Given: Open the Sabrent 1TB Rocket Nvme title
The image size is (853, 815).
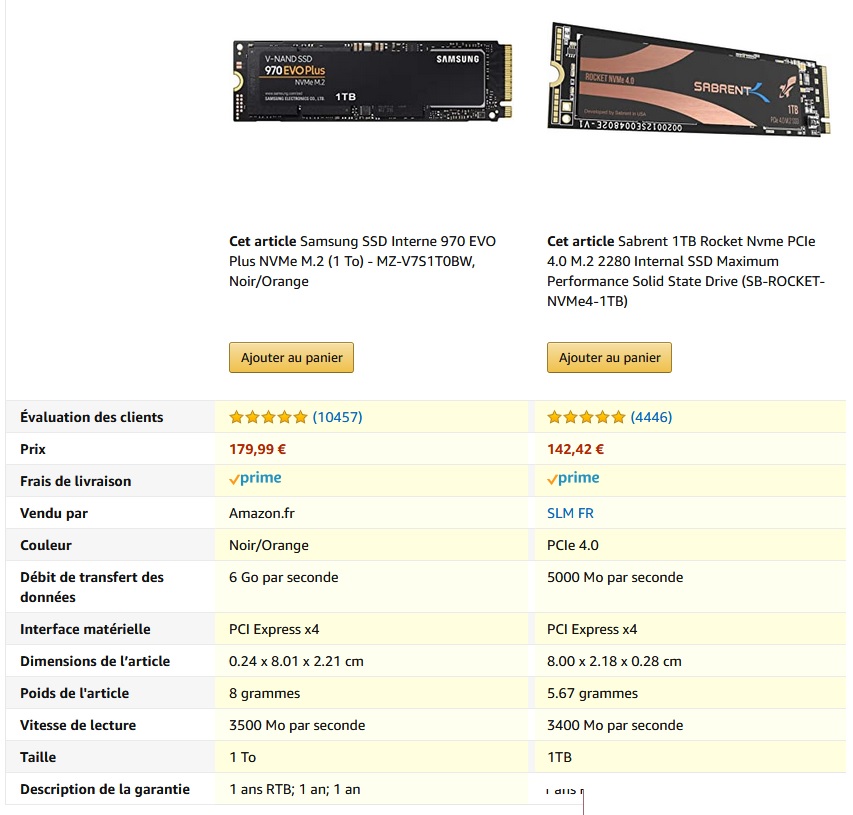Looking at the screenshot, I should (x=685, y=271).
